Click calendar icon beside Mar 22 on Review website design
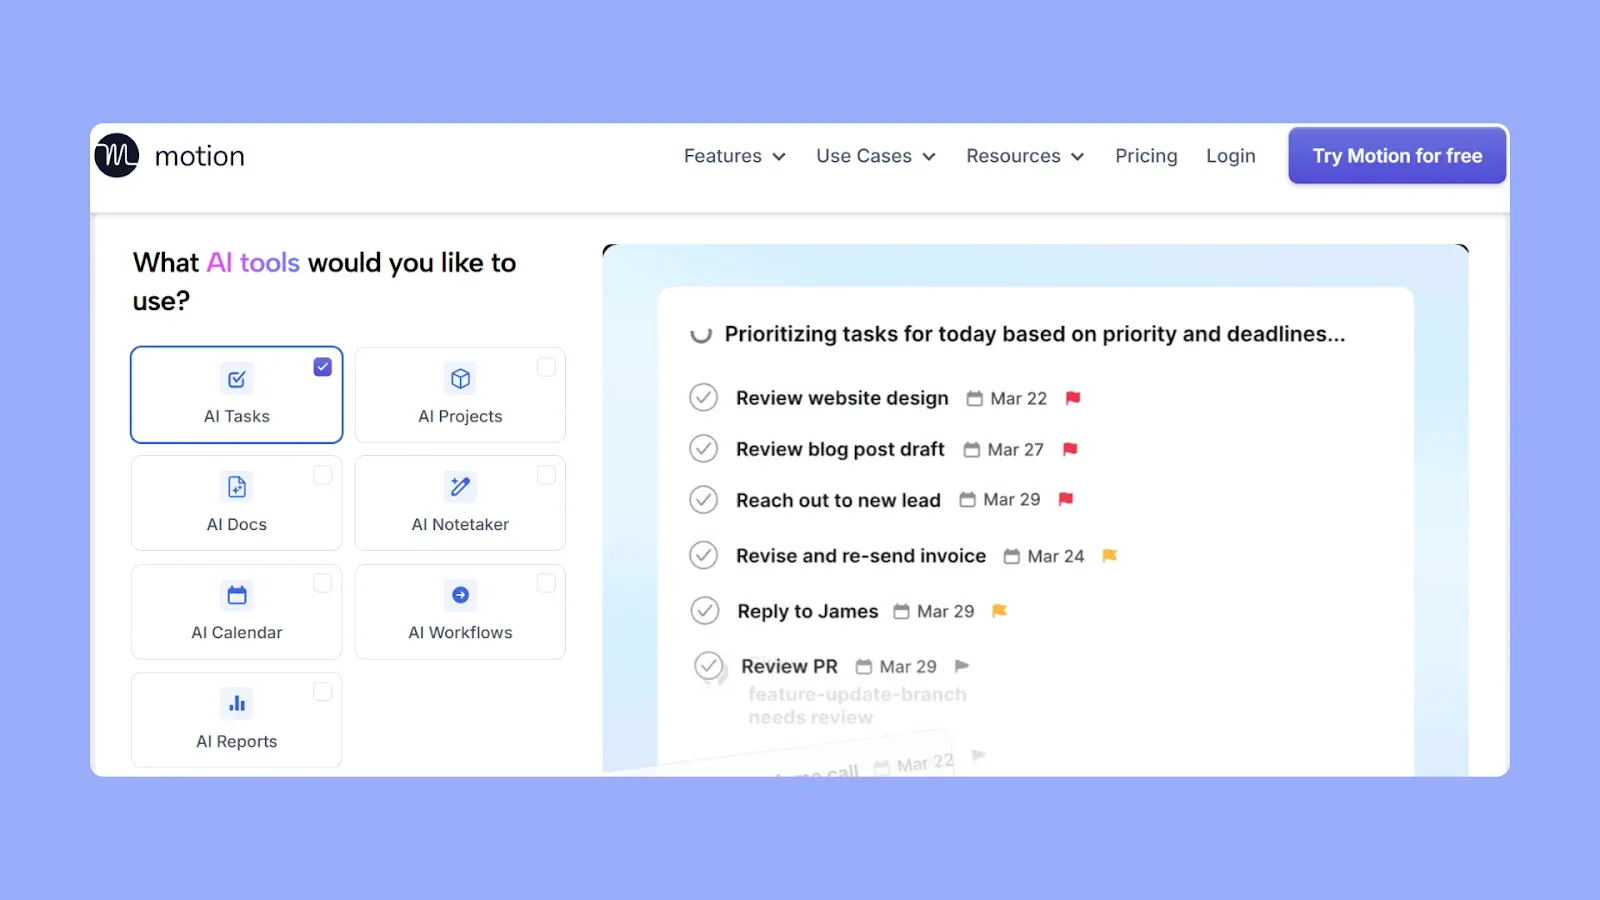Screen dimensions: 1600x900 (974, 398)
